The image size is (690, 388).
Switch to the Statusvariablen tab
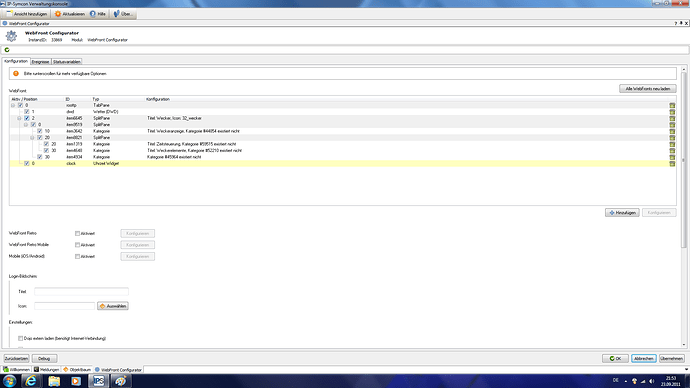pyautogui.click(x=67, y=62)
